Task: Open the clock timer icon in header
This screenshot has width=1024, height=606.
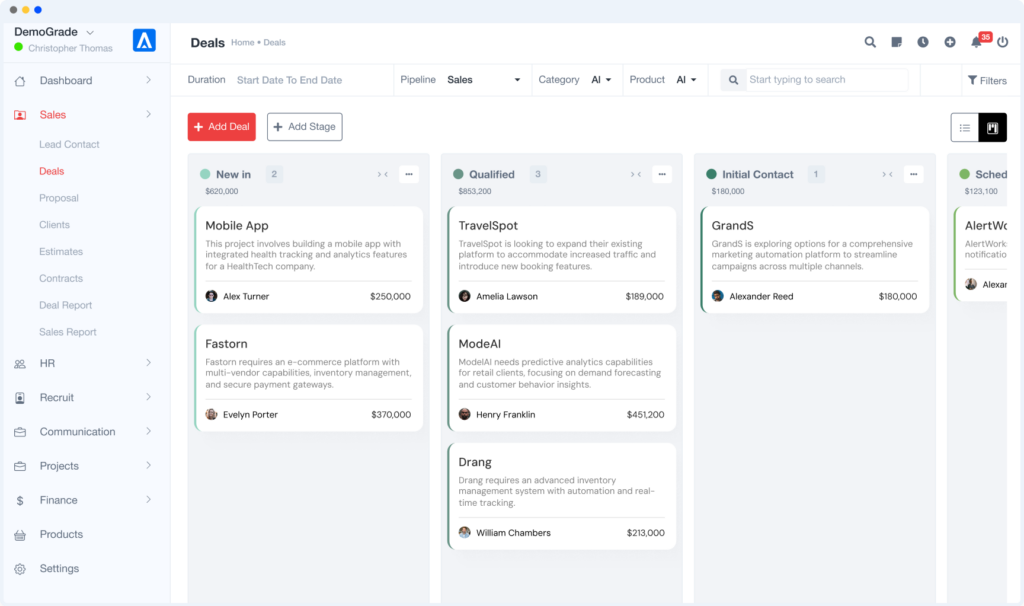Action: coord(923,42)
